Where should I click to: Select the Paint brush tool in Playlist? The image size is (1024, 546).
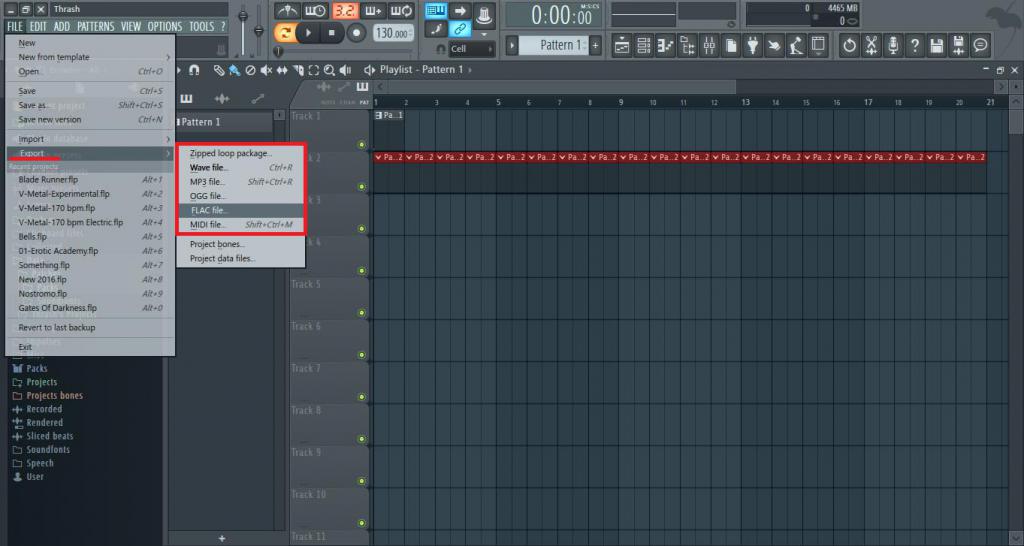[234, 70]
